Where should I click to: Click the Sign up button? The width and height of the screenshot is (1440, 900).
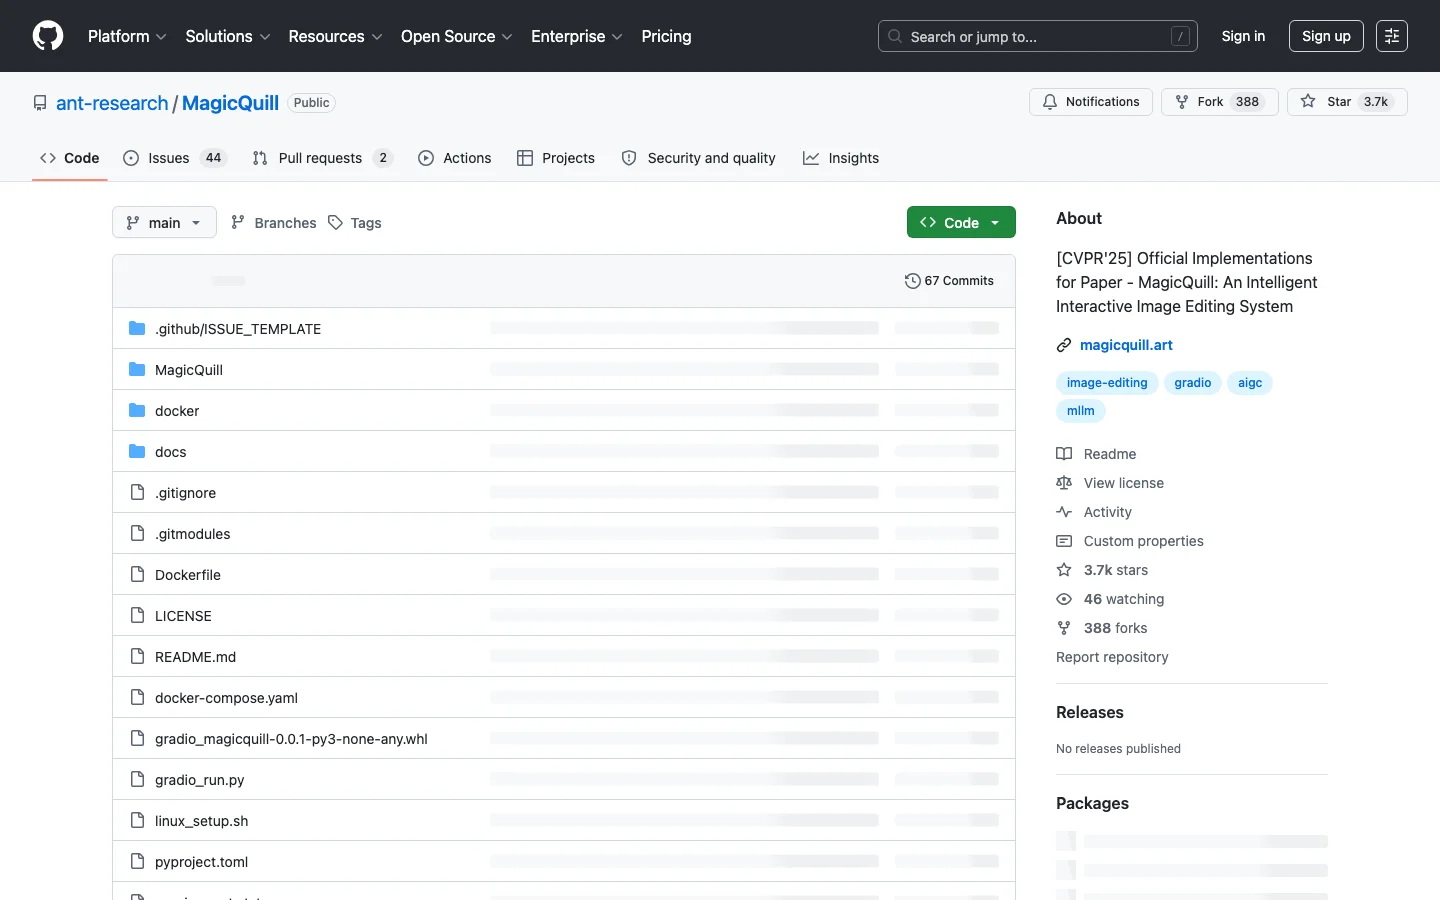coord(1326,36)
